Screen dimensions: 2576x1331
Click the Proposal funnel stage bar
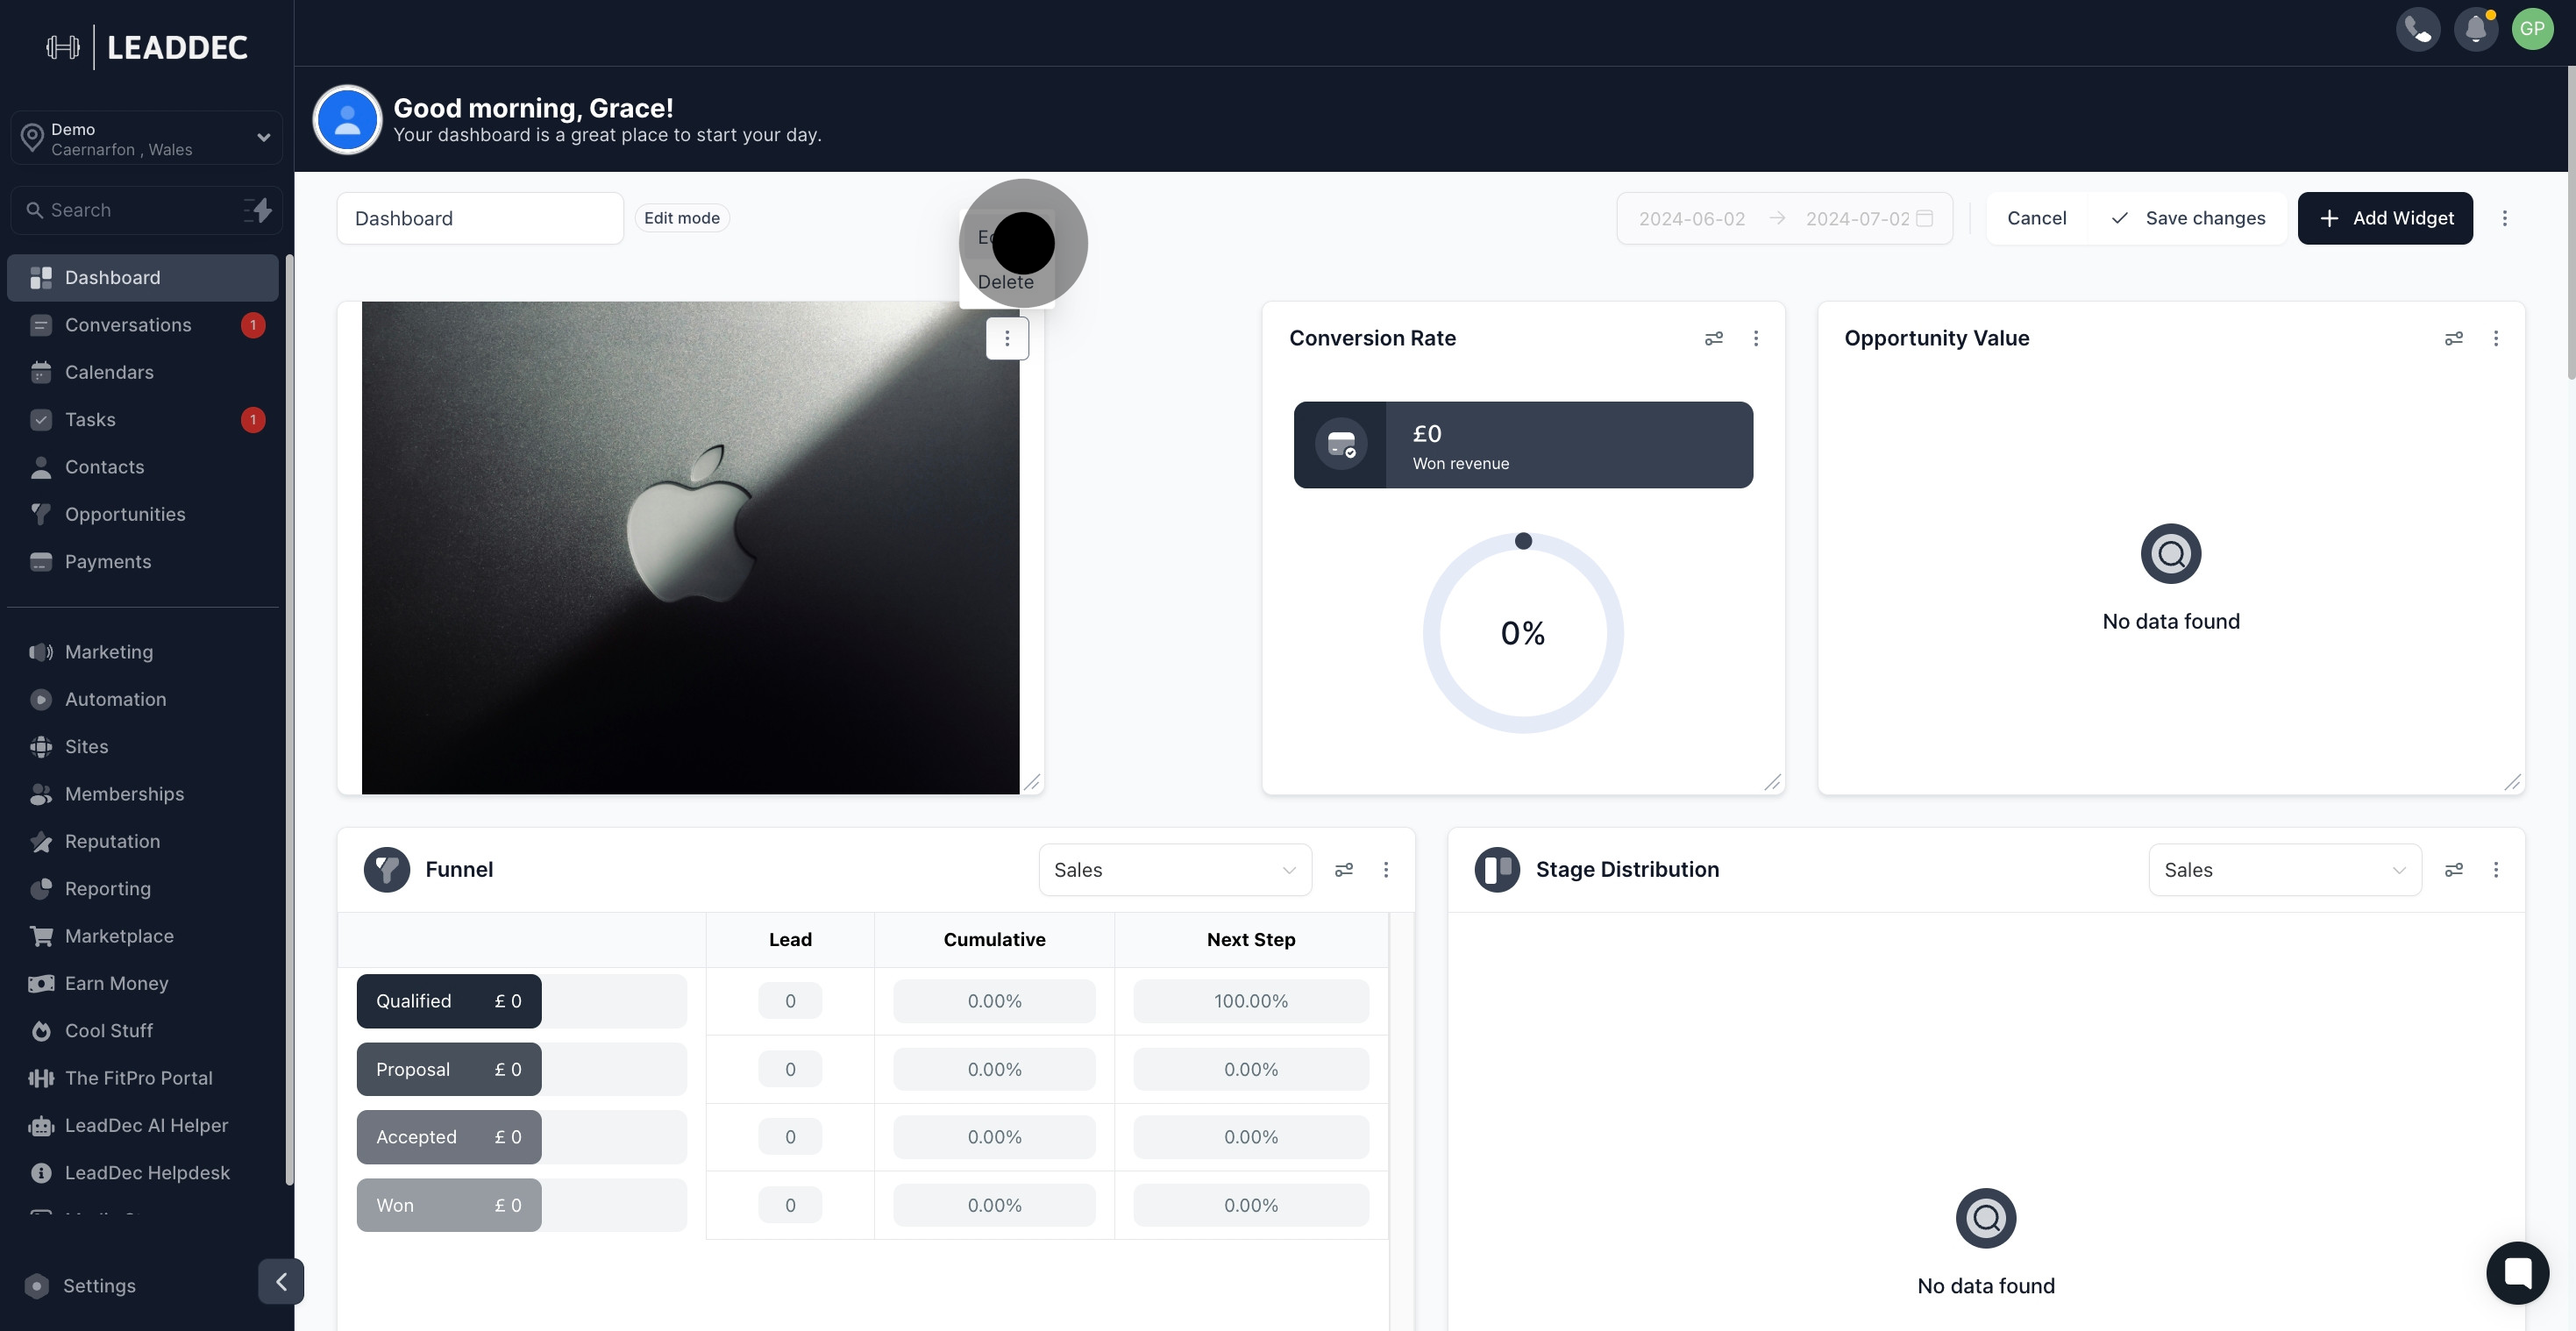click(449, 1069)
